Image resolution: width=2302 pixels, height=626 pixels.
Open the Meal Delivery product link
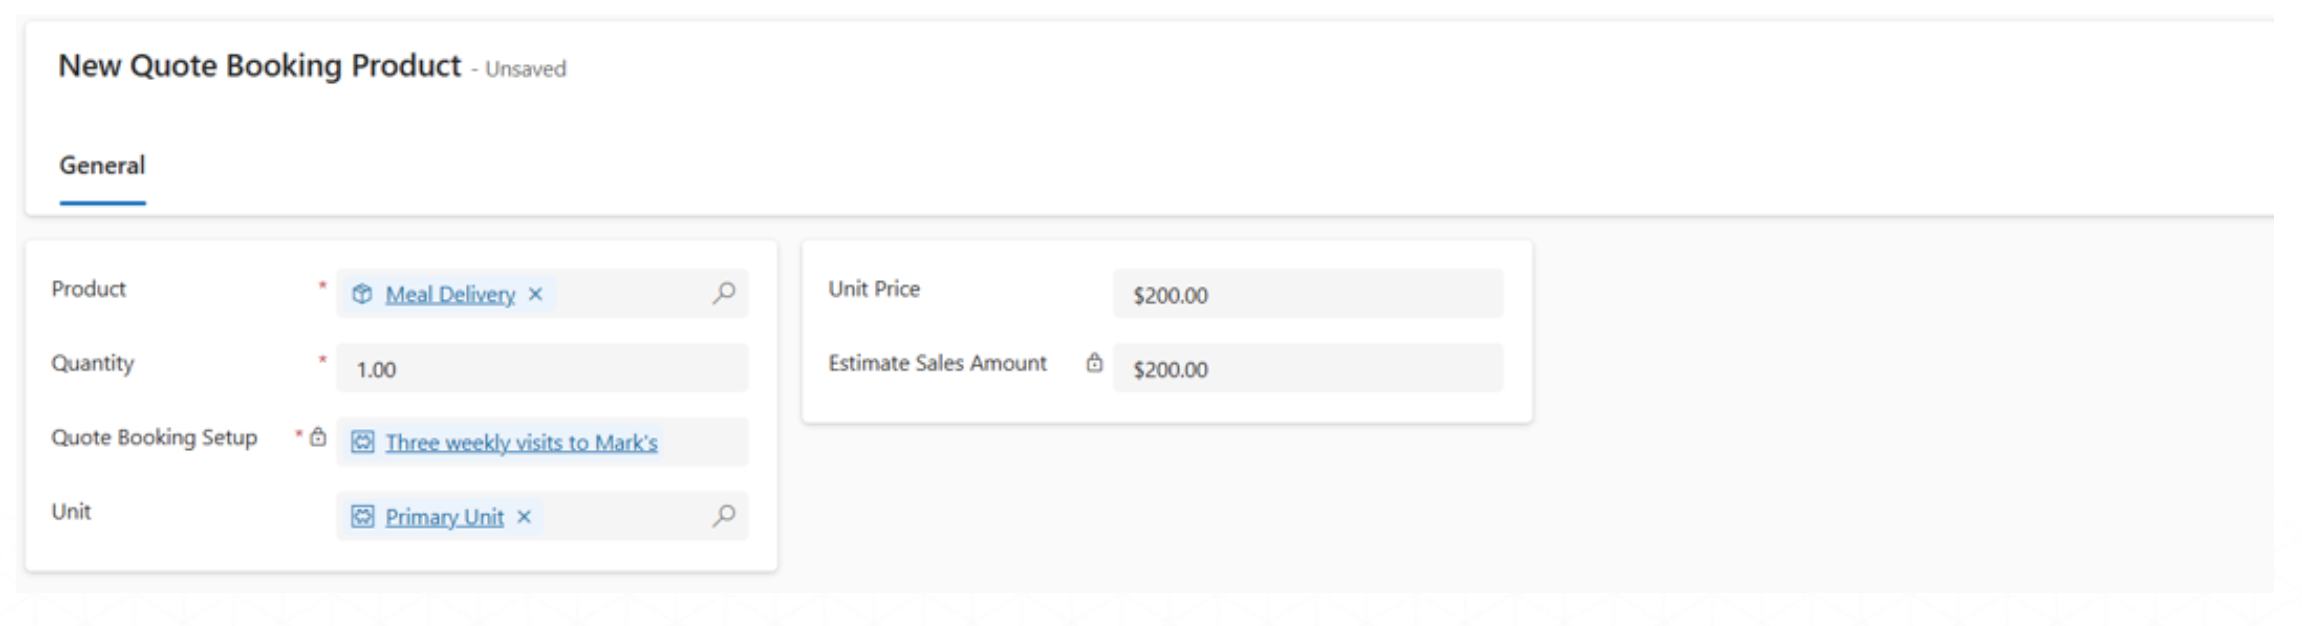coord(450,295)
